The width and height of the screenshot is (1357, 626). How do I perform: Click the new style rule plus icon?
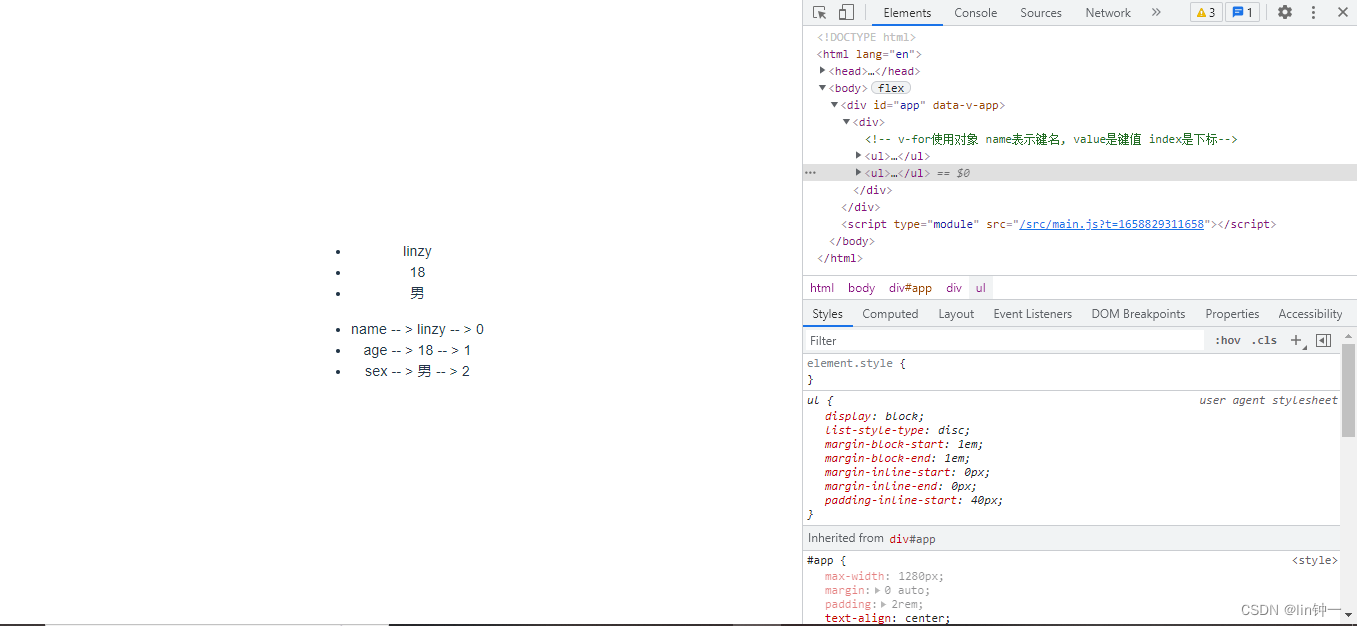(1296, 341)
